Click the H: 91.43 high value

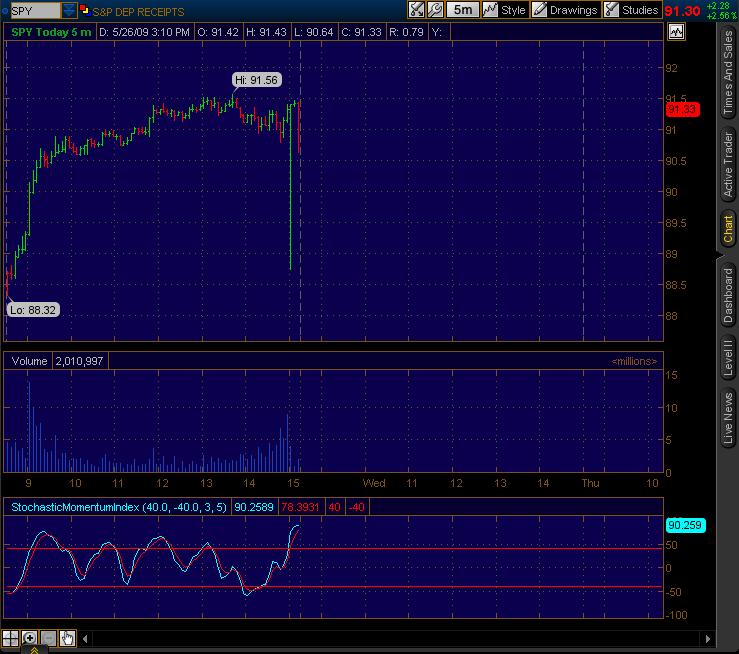266,33
